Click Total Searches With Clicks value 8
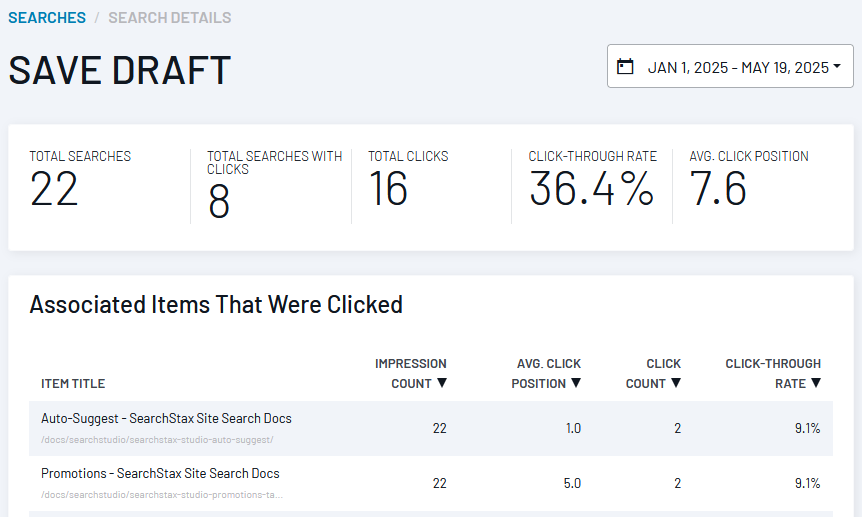Image resolution: width=862 pixels, height=517 pixels. 219,201
